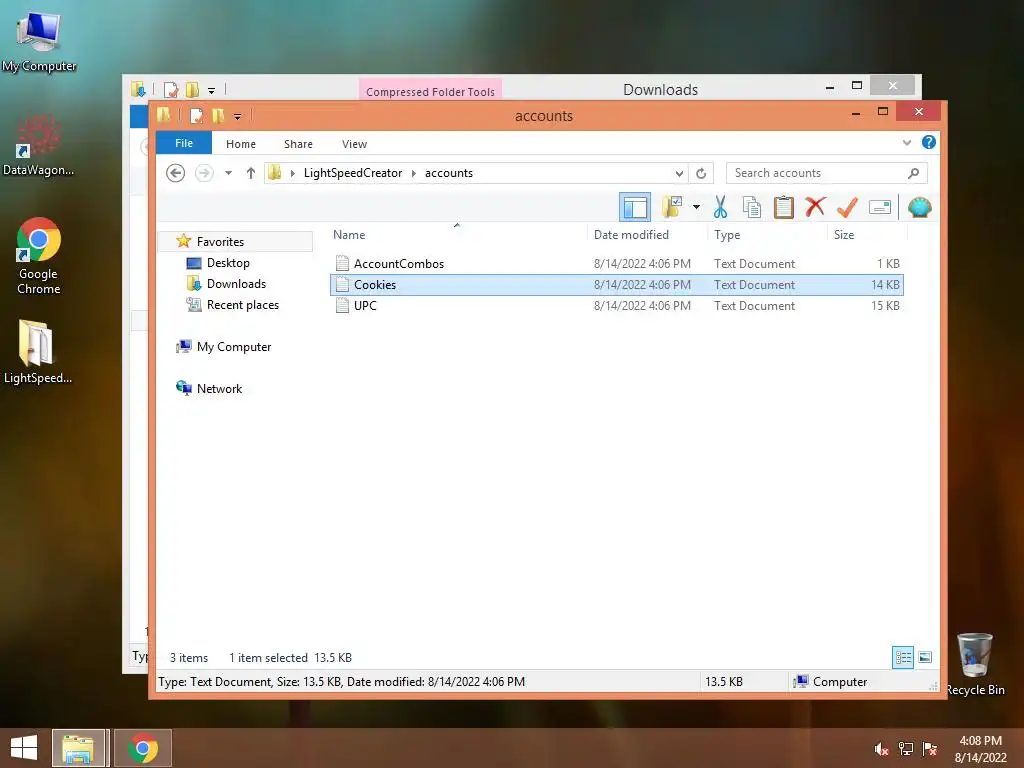Click accounts in the address path
This screenshot has height=768, width=1024.
(x=449, y=173)
